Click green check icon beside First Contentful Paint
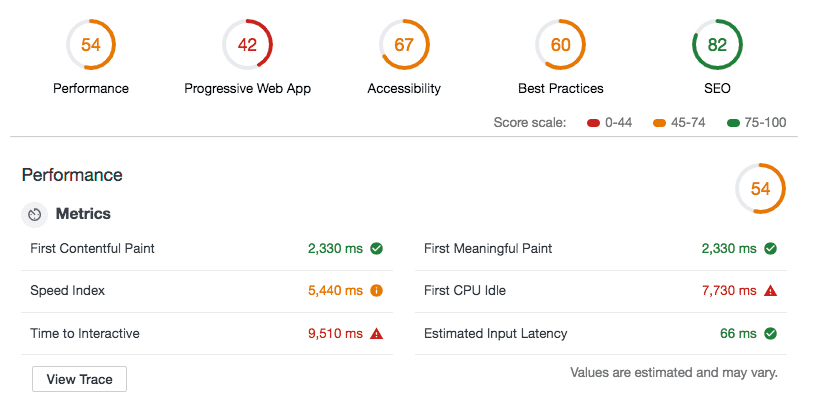 [377, 249]
